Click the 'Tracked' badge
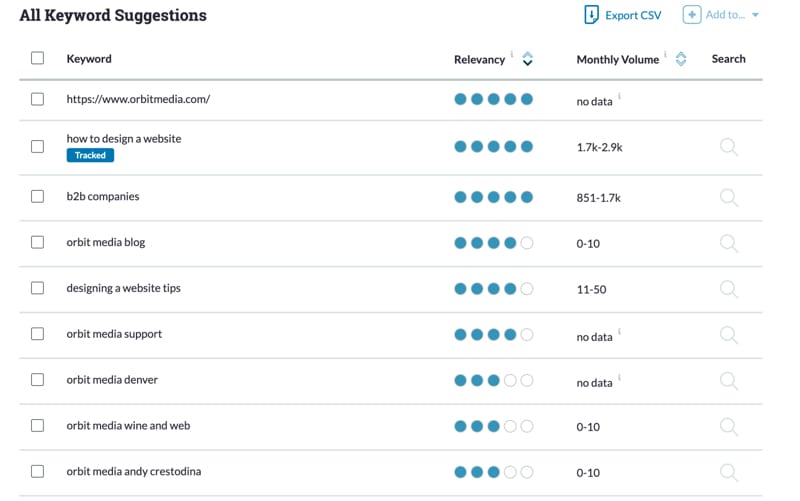800x501 pixels. point(90,155)
